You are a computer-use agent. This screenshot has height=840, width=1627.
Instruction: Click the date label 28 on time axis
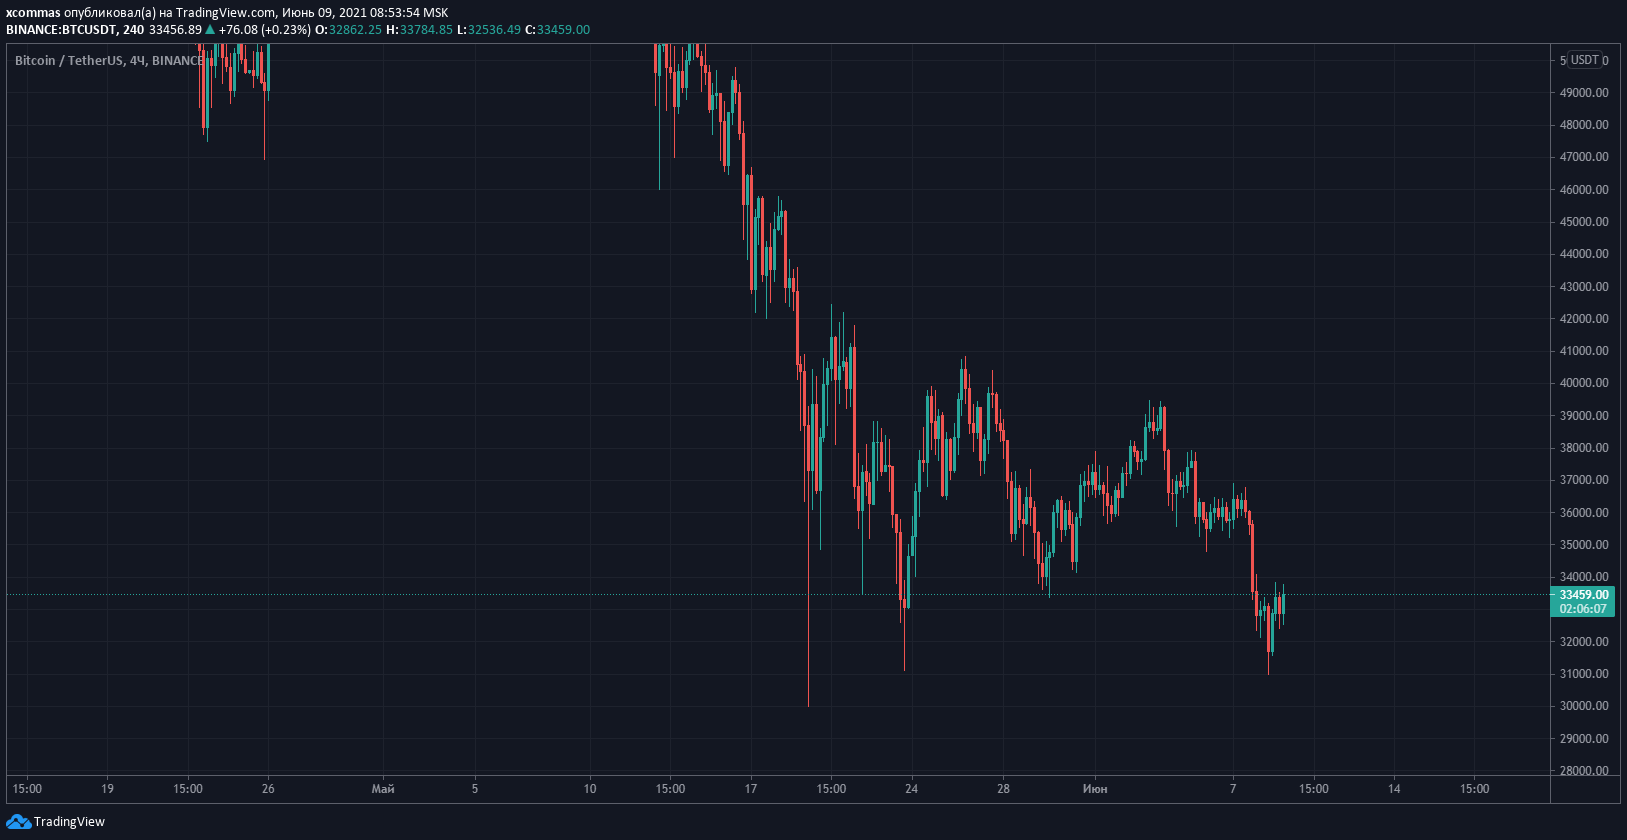coord(1003,789)
